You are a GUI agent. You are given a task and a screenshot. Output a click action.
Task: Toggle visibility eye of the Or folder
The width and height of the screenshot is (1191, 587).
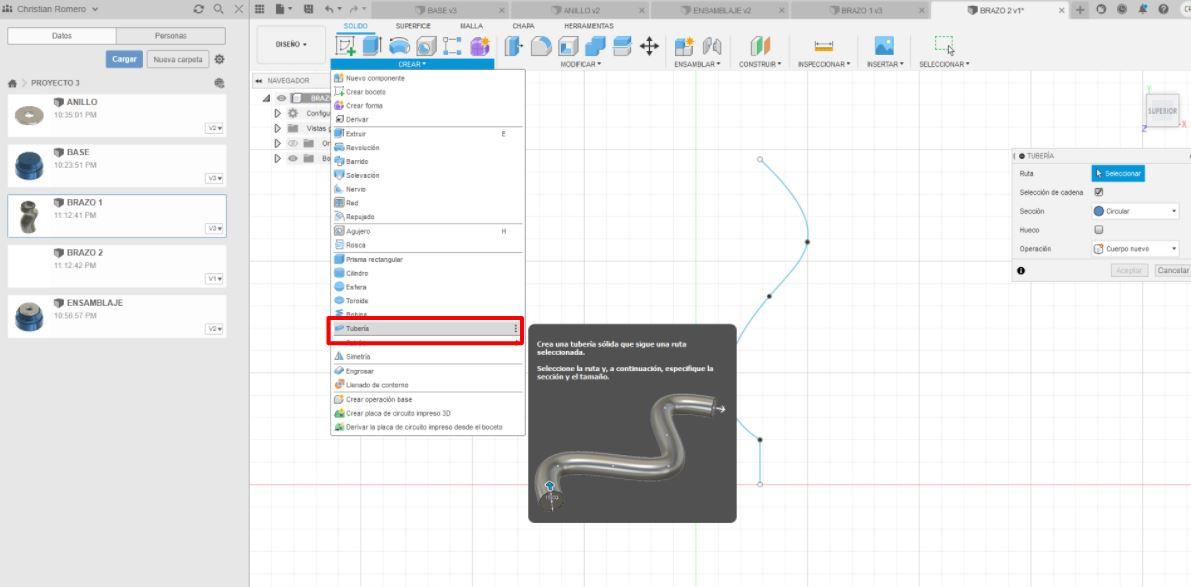292,144
